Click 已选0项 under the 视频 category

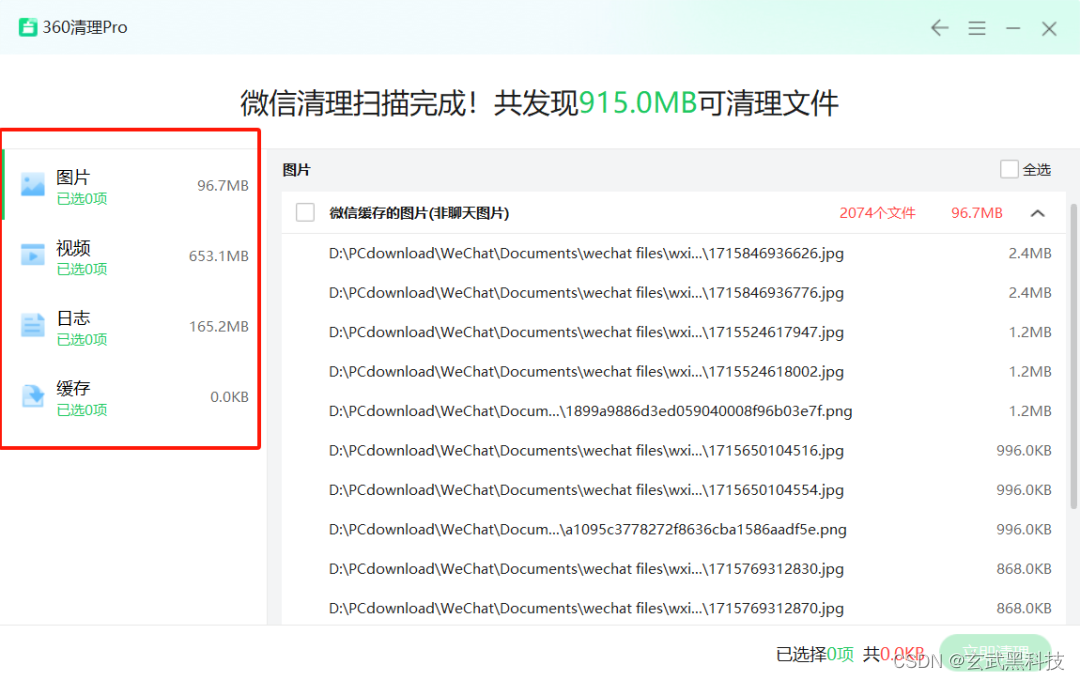pyautogui.click(x=82, y=269)
